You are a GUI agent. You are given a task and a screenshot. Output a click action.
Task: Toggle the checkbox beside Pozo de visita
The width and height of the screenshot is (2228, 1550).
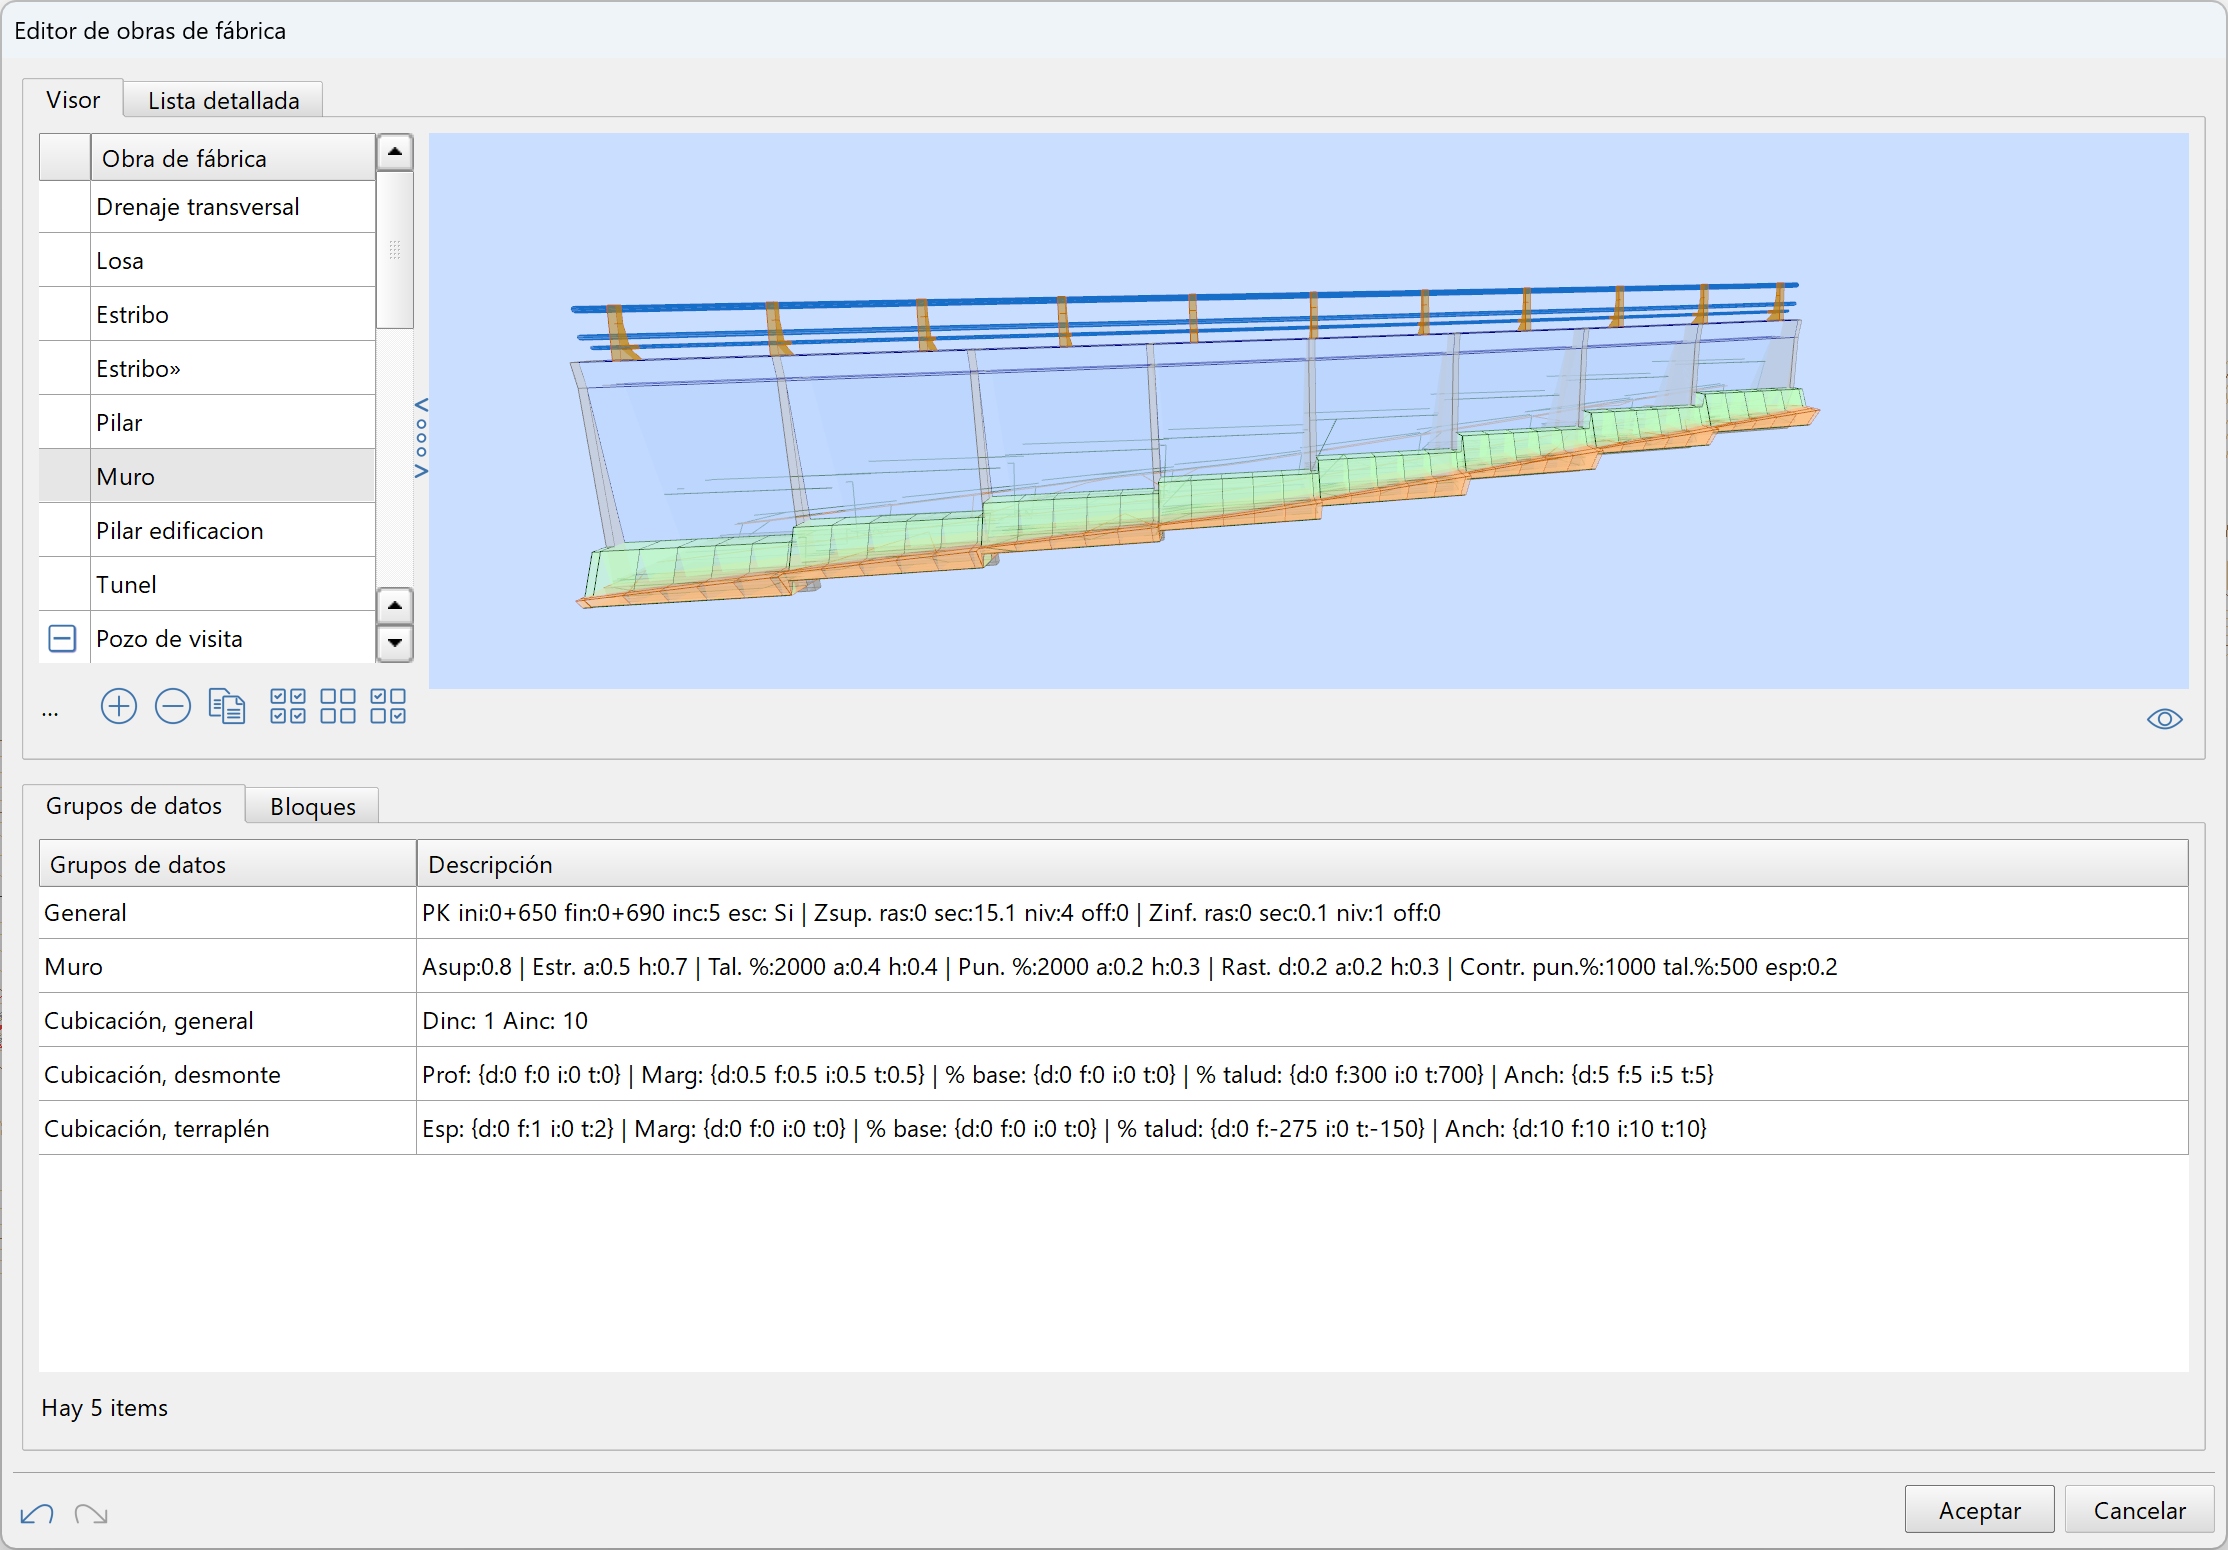(63, 638)
